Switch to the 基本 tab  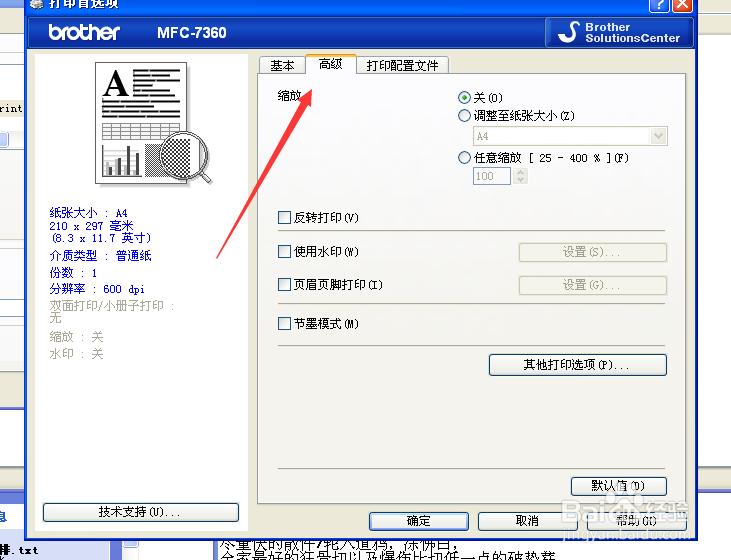pos(282,65)
